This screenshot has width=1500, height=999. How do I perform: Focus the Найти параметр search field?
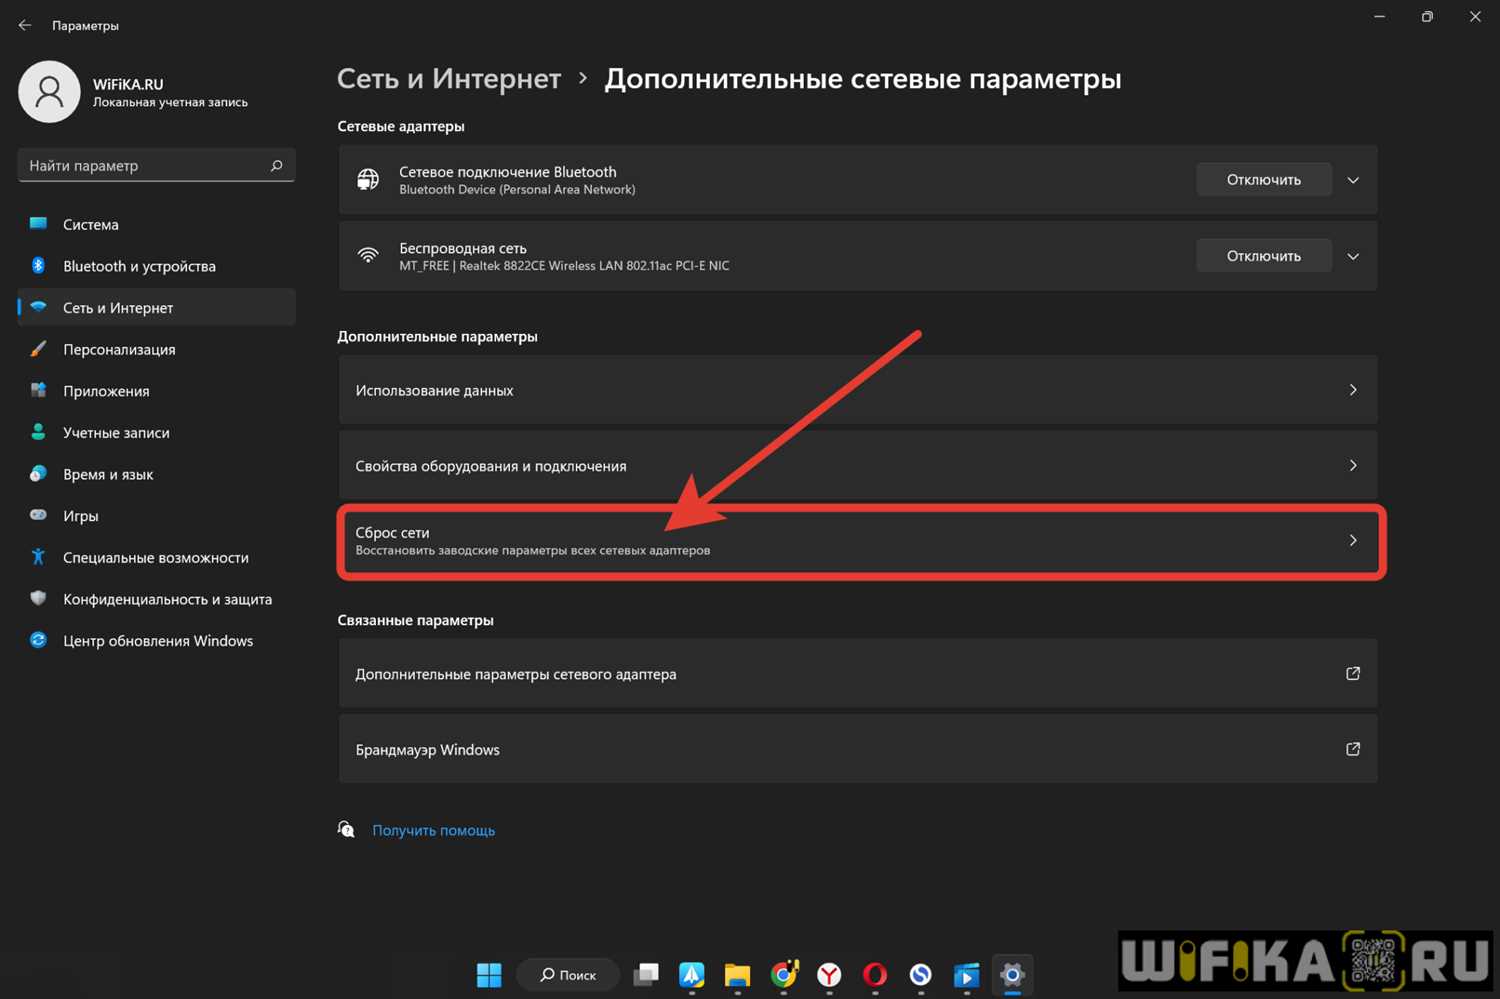point(156,165)
